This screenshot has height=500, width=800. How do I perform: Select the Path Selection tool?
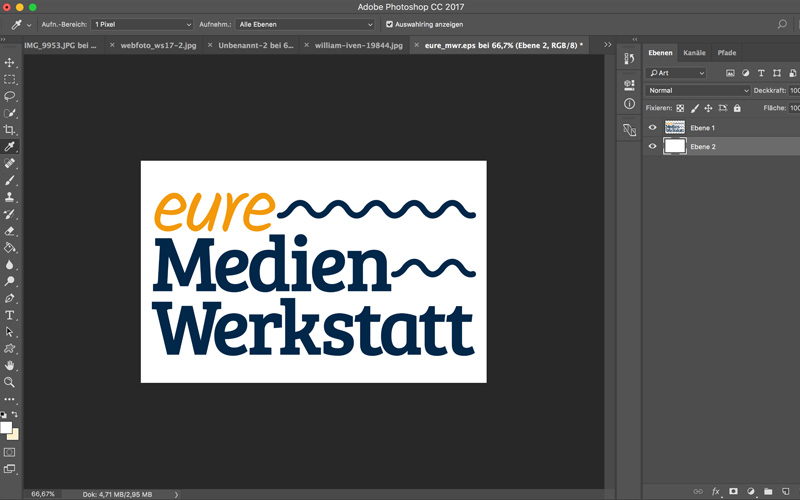(9, 332)
